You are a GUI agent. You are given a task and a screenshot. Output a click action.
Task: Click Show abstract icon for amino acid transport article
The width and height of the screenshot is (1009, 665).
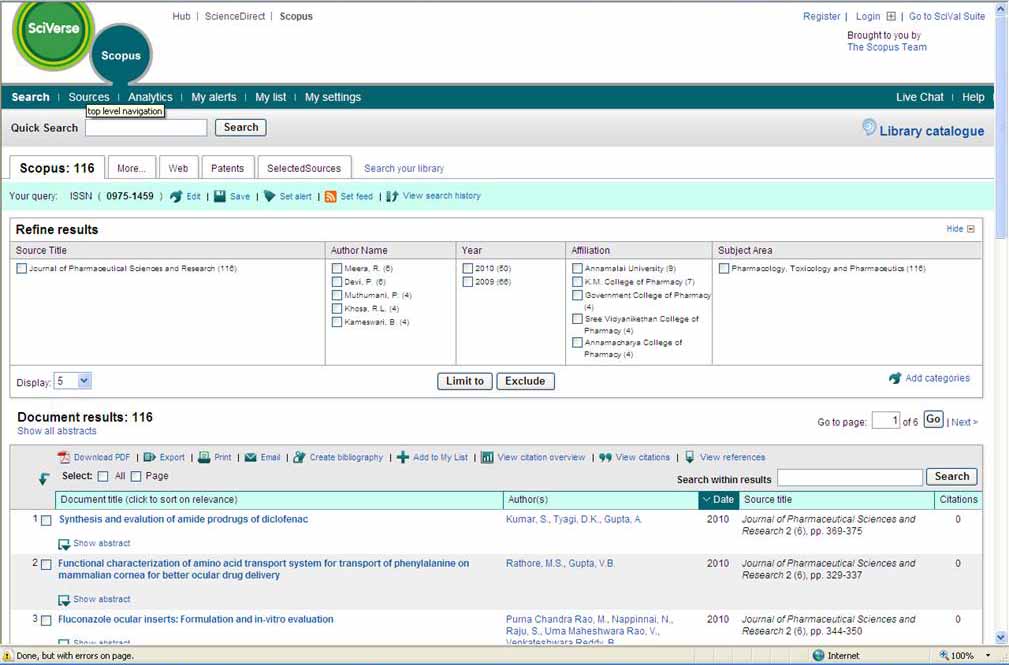[64, 600]
